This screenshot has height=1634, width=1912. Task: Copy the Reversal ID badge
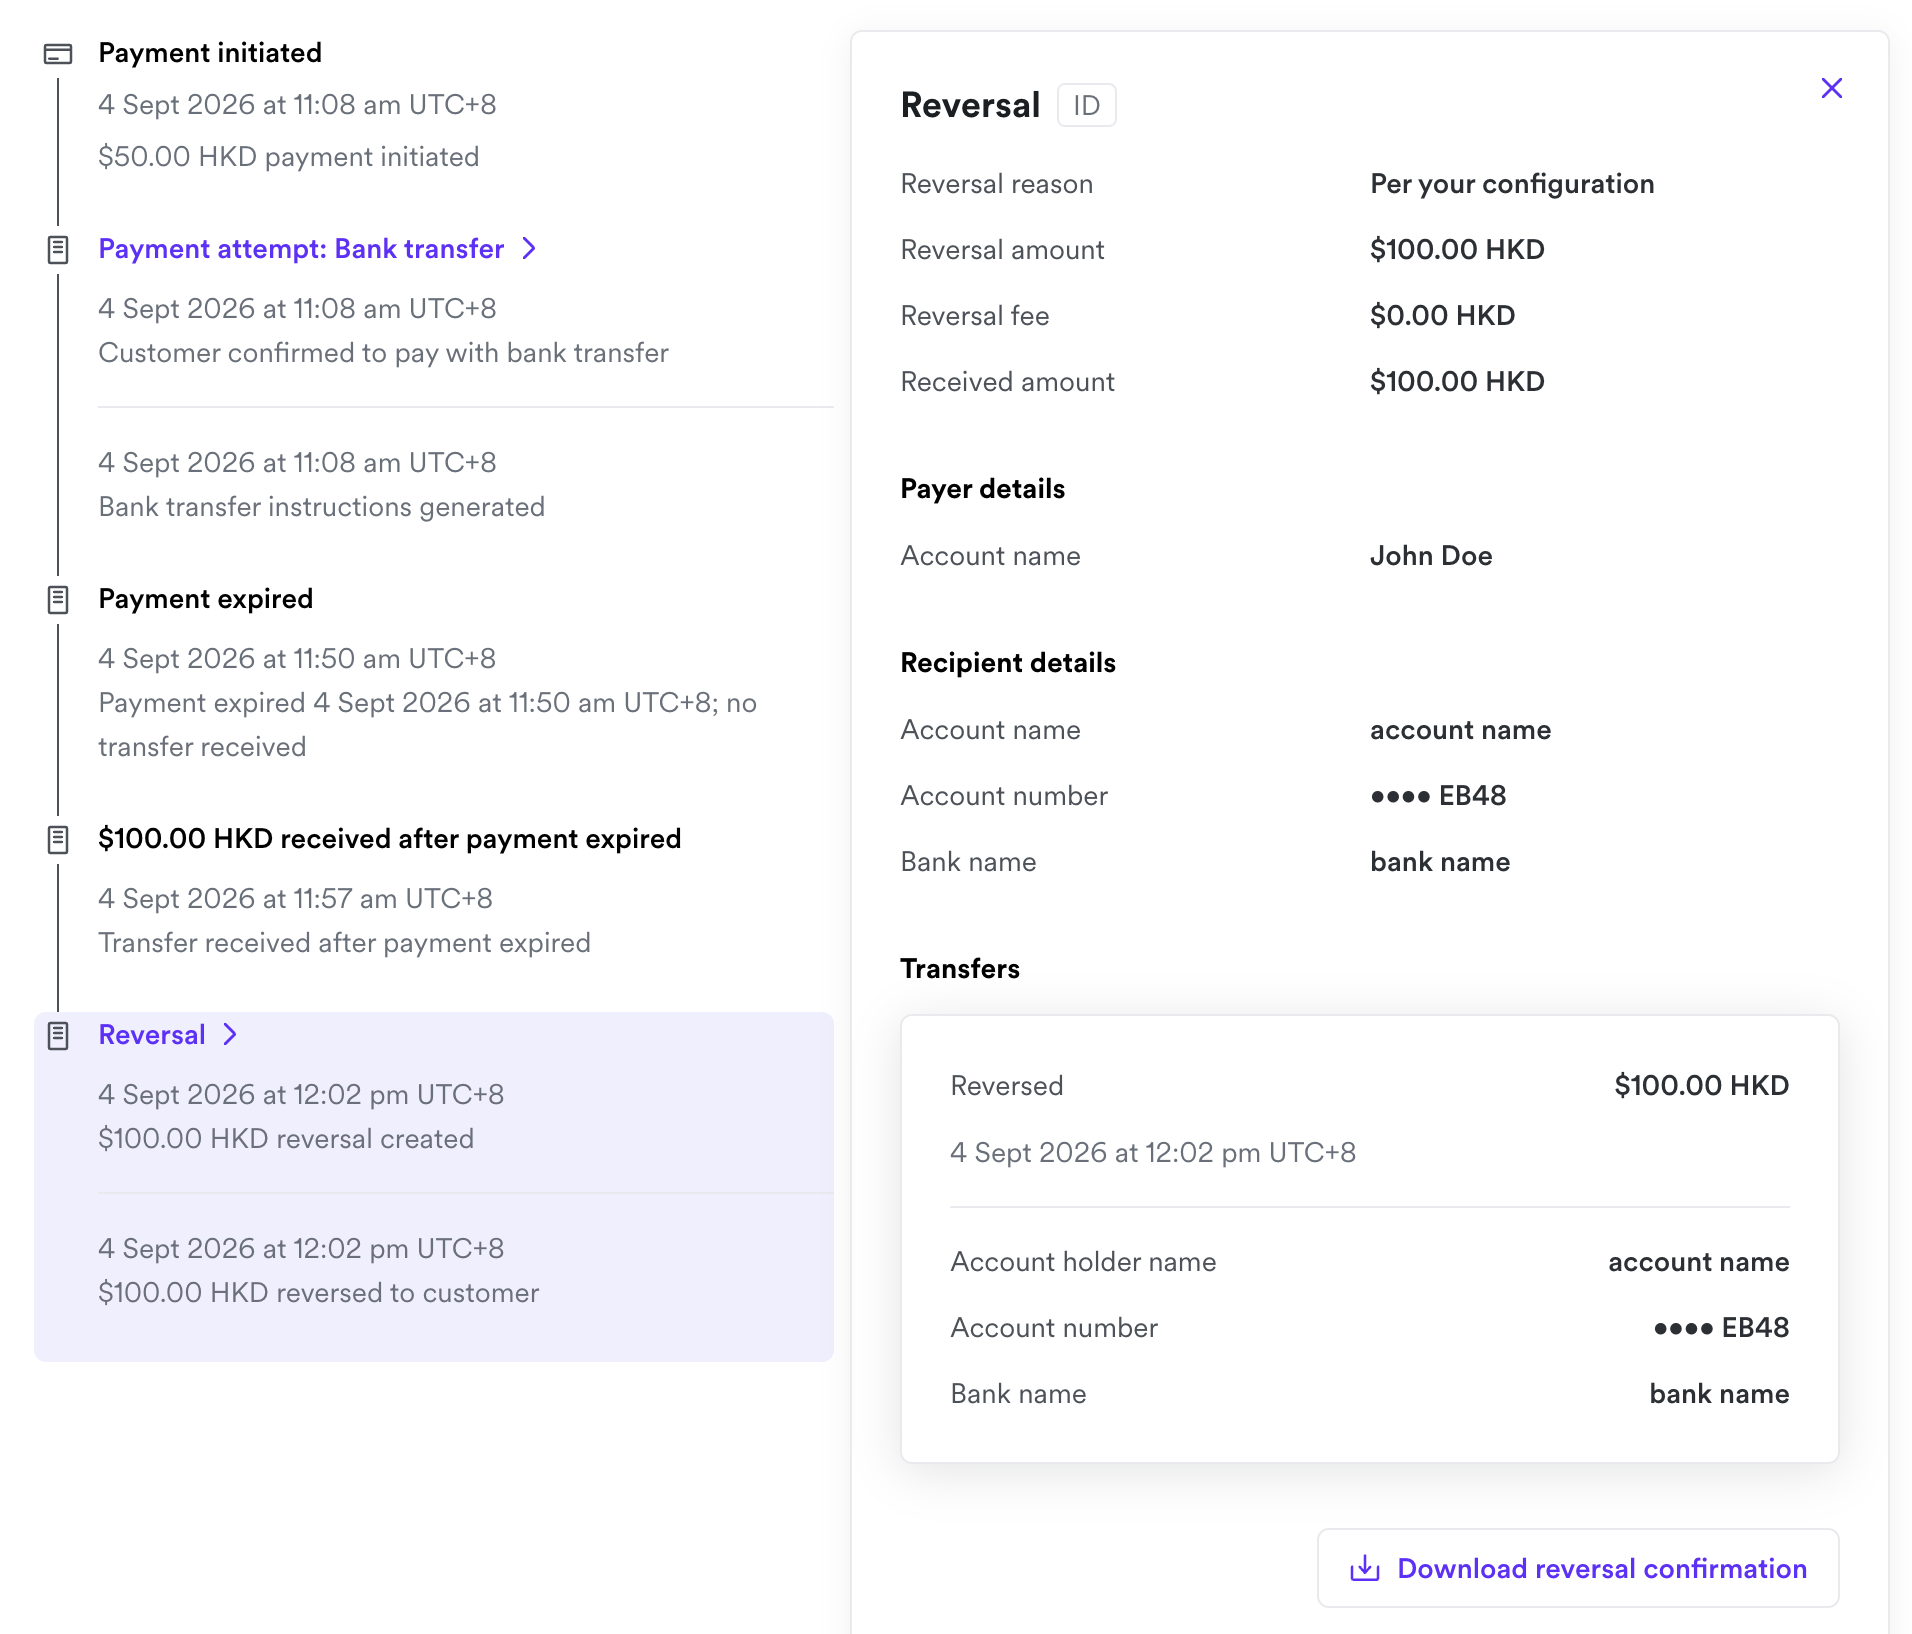coord(1086,105)
